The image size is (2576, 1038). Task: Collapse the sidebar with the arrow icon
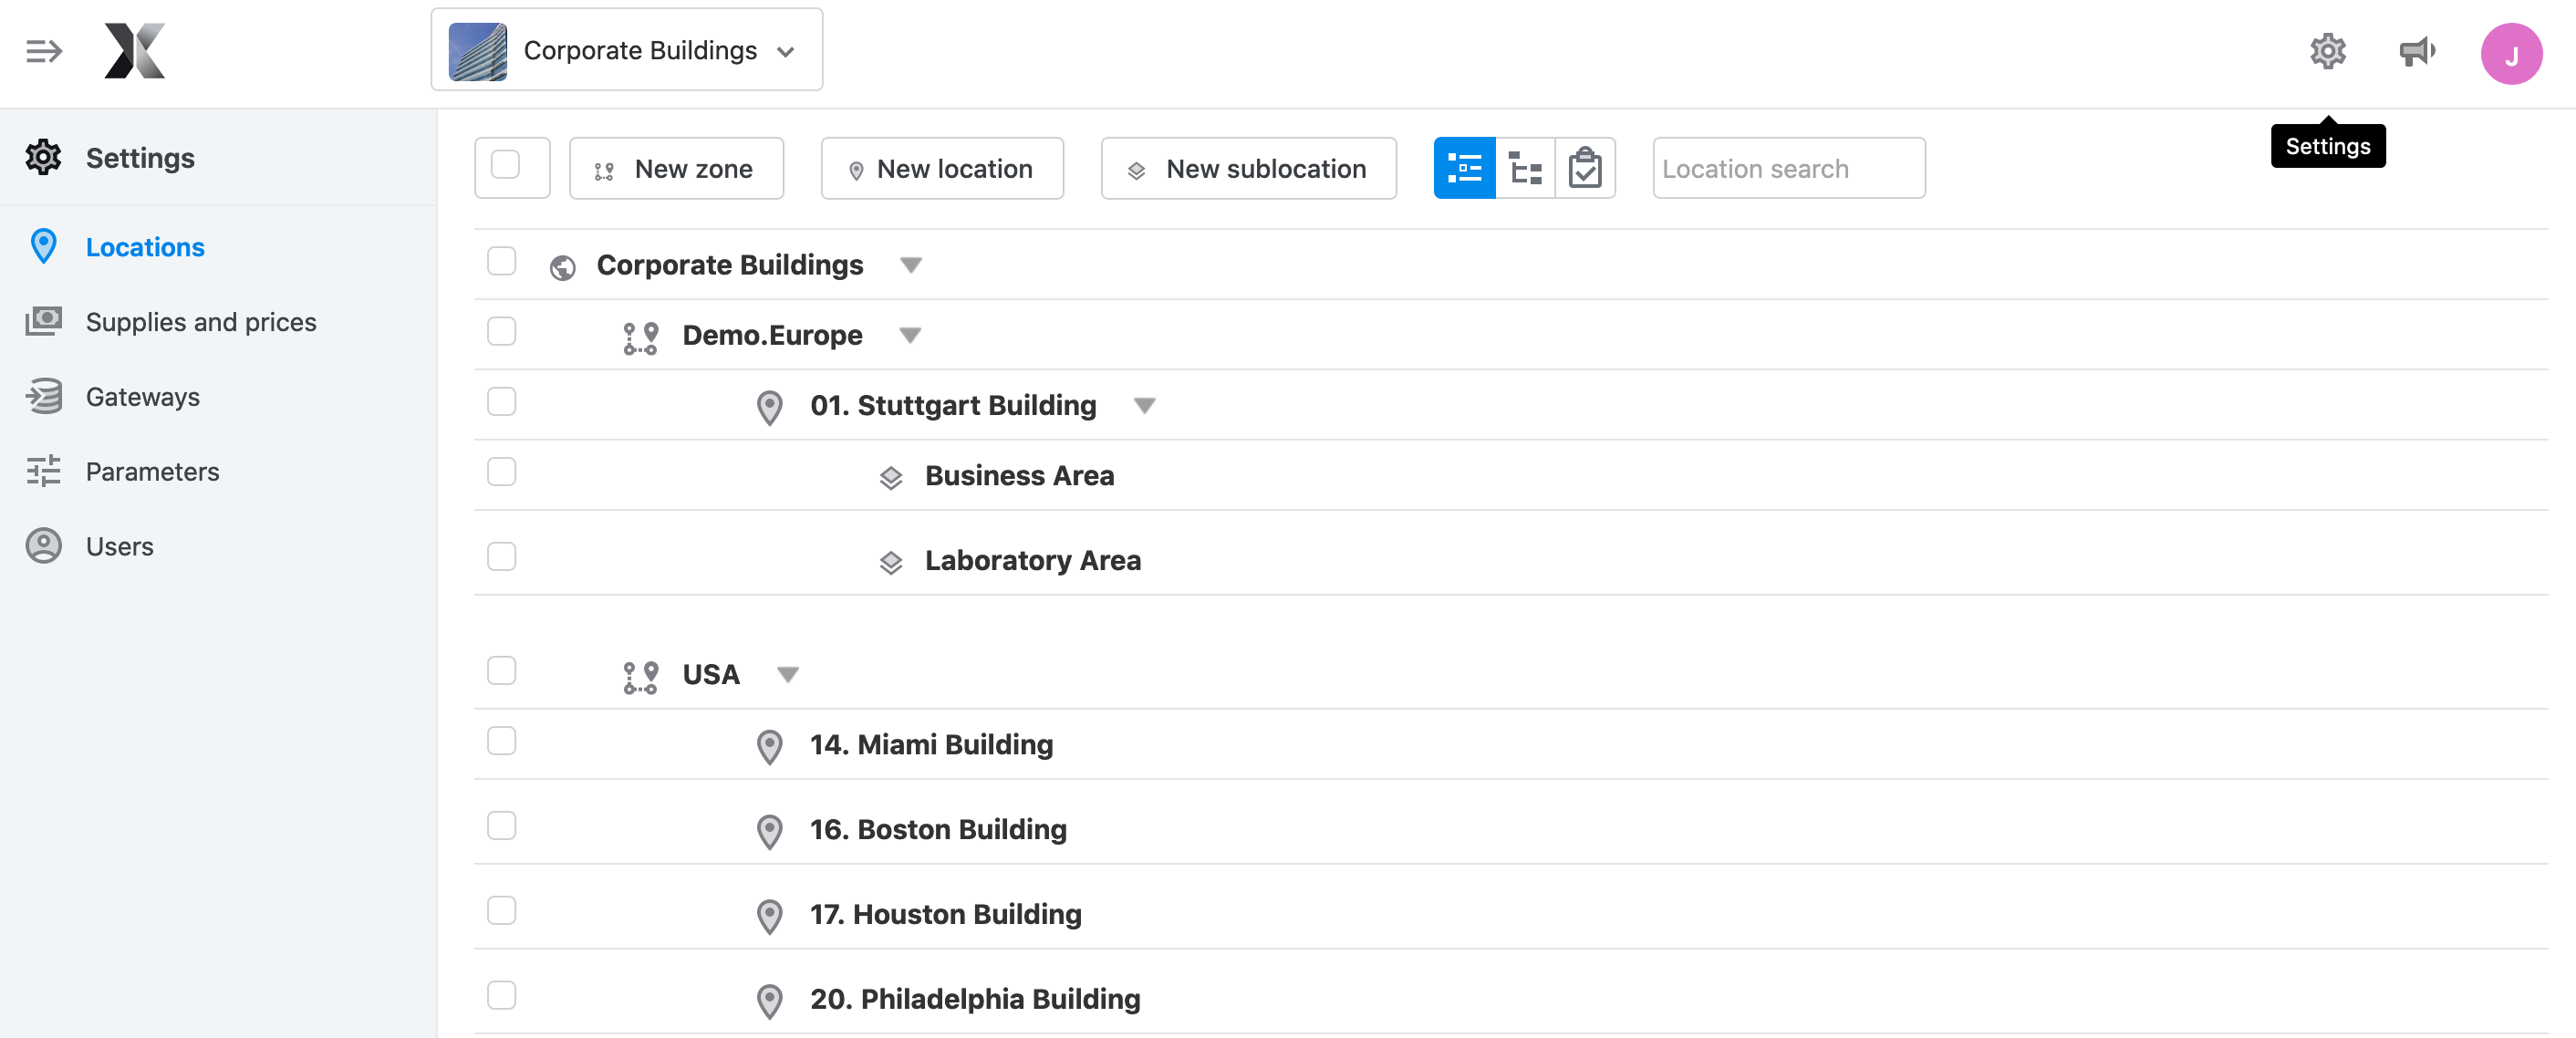click(x=44, y=51)
